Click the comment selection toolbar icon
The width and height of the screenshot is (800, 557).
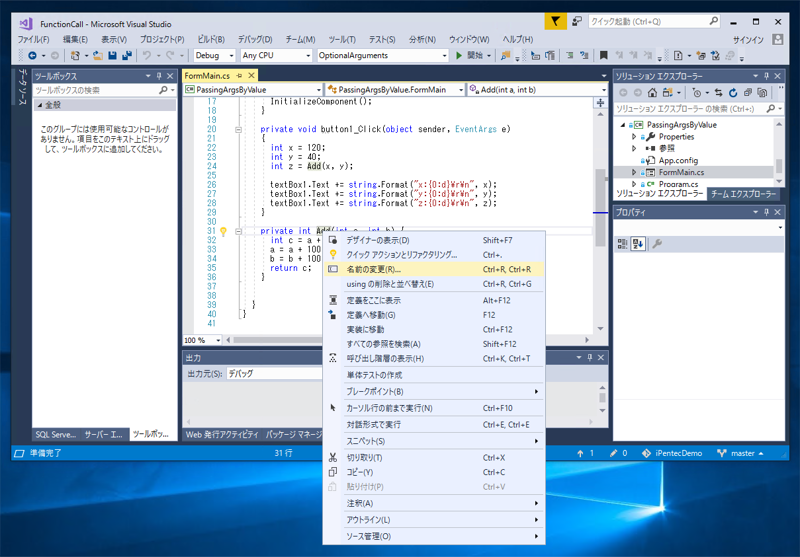pyautogui.click(x=570, y=55)
